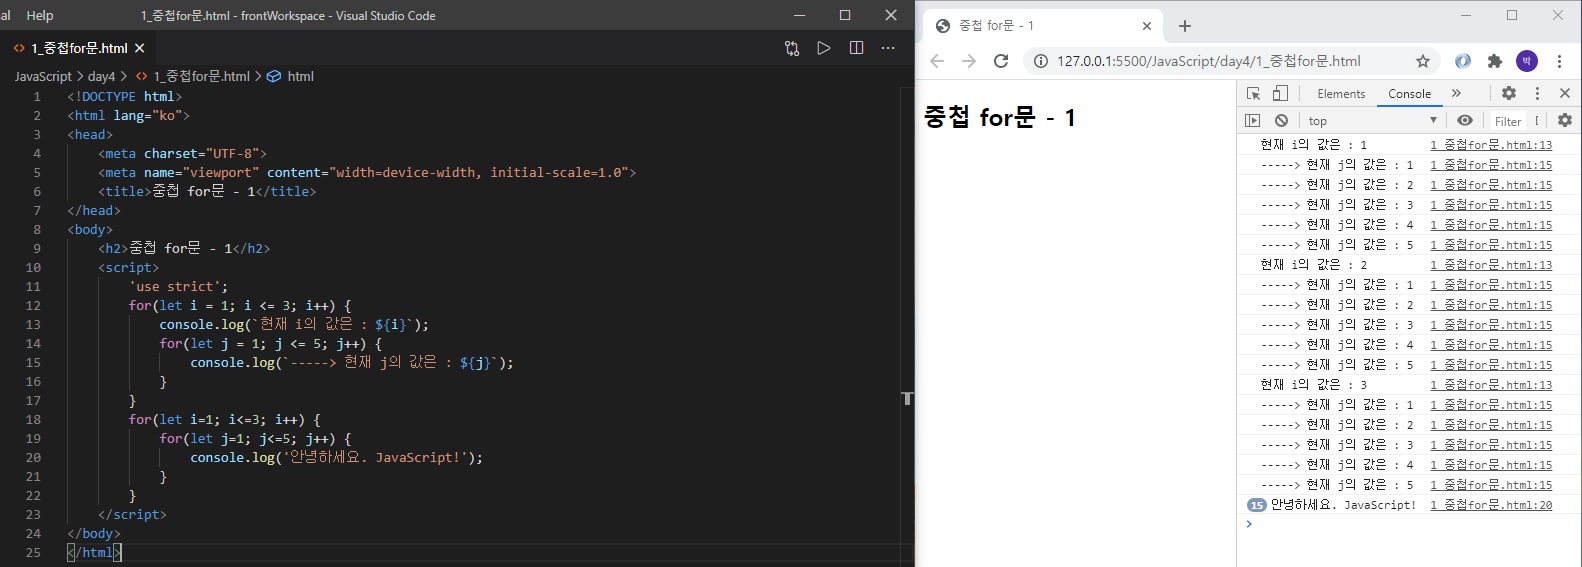Go back in Chrome

(937, 61)
